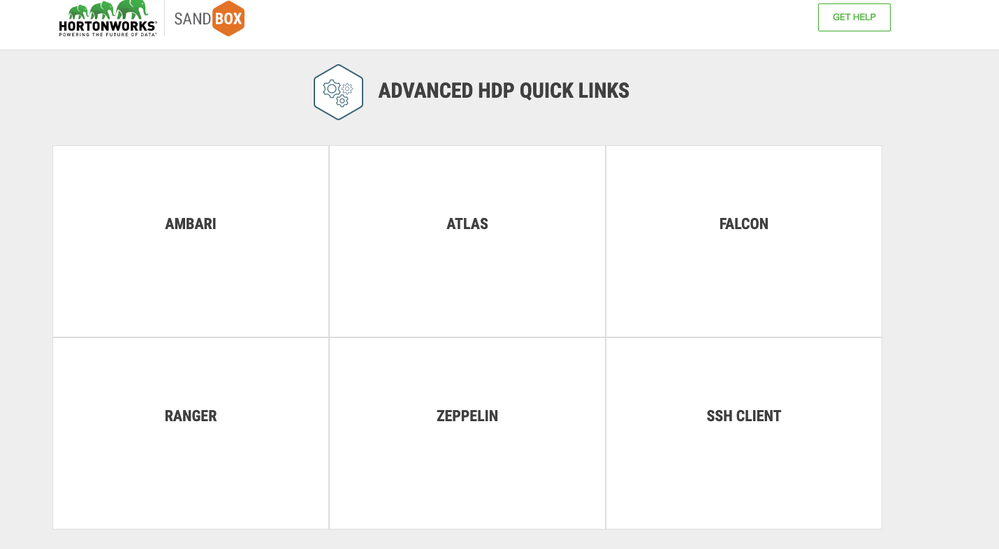The height and width of the screenshot is (549, 999).
Task: Click the ZEPPELIN label text
Action: 467,416
